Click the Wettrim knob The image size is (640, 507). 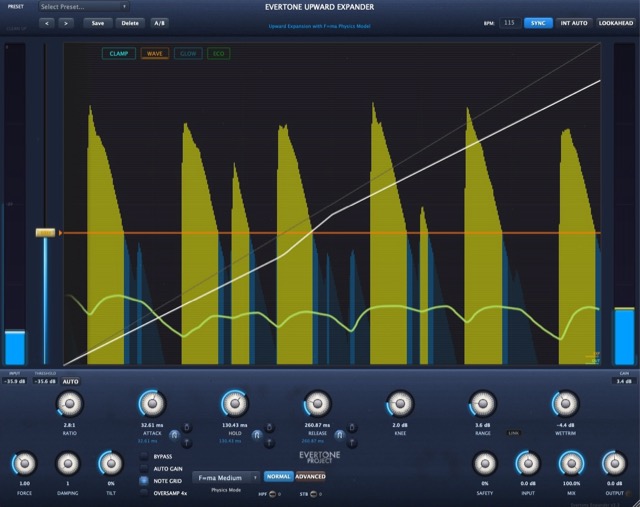pos(565,403)
